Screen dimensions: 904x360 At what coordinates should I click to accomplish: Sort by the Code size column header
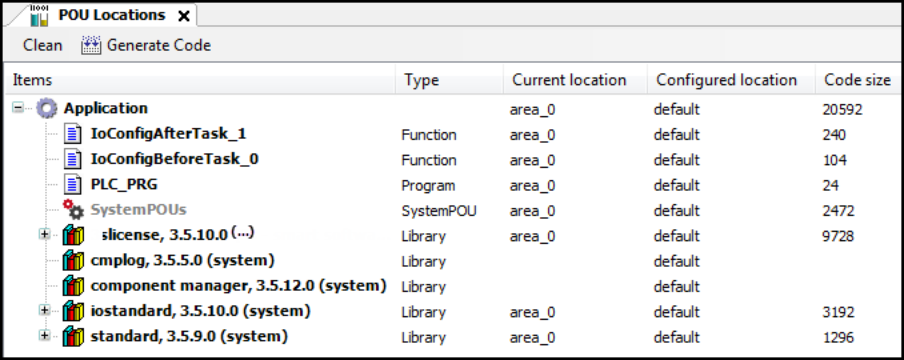857,80
